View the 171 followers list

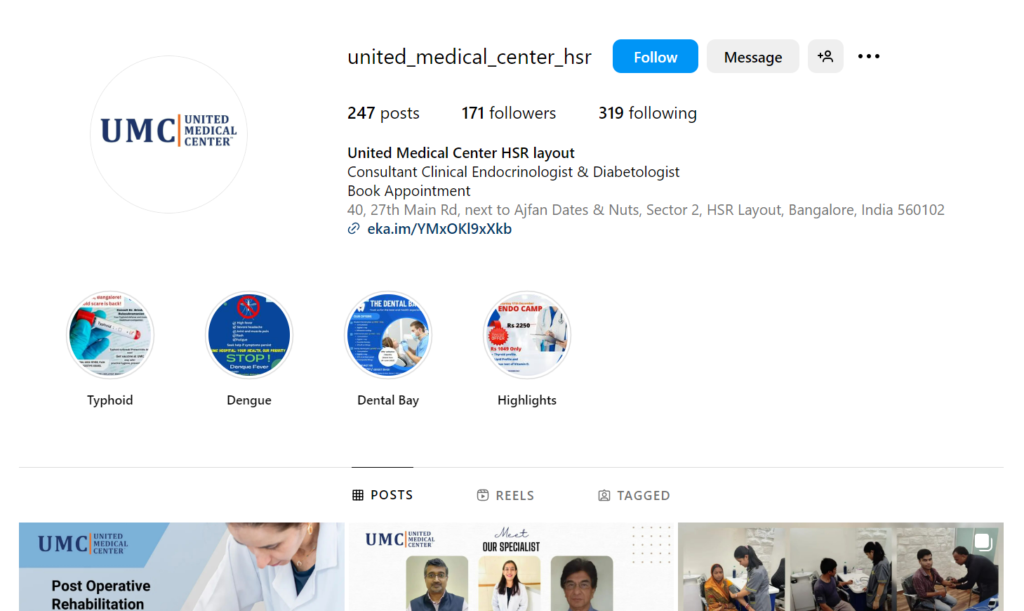click(508, 113)
